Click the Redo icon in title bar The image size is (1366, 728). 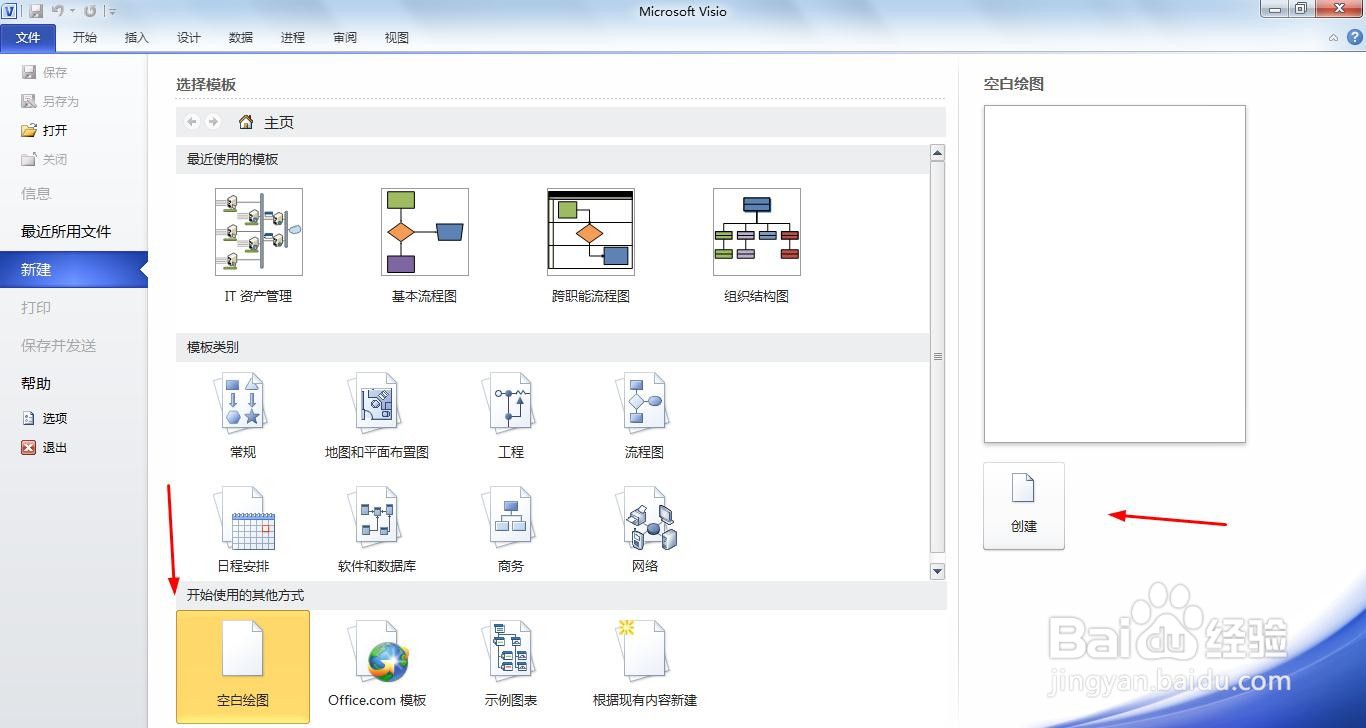click(x=90, y=11)
